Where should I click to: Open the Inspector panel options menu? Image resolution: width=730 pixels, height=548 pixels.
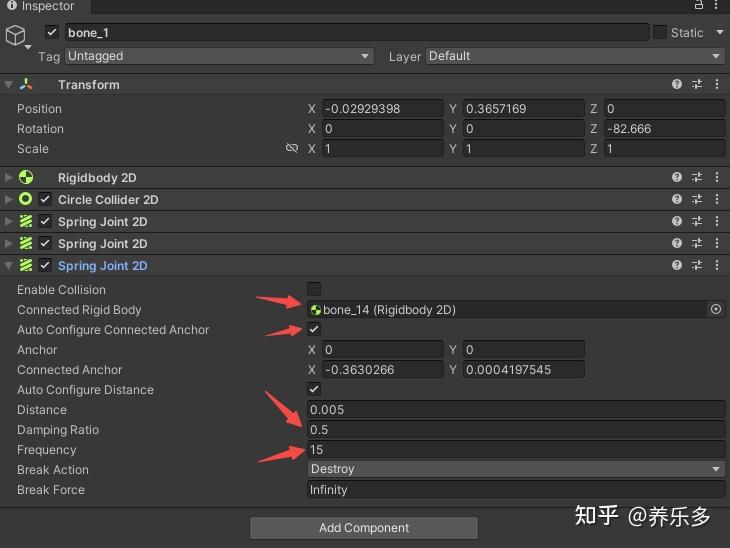point(716,5)
